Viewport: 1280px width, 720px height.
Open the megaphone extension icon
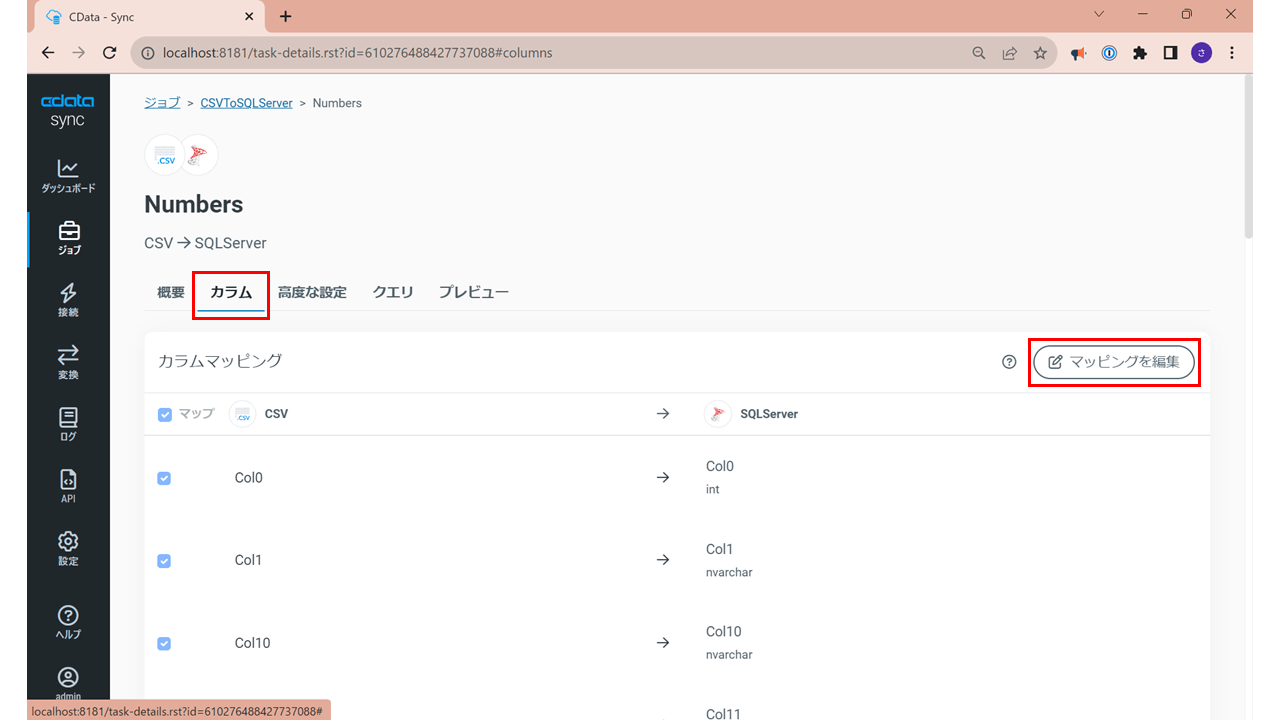[x=1078, y=53]
